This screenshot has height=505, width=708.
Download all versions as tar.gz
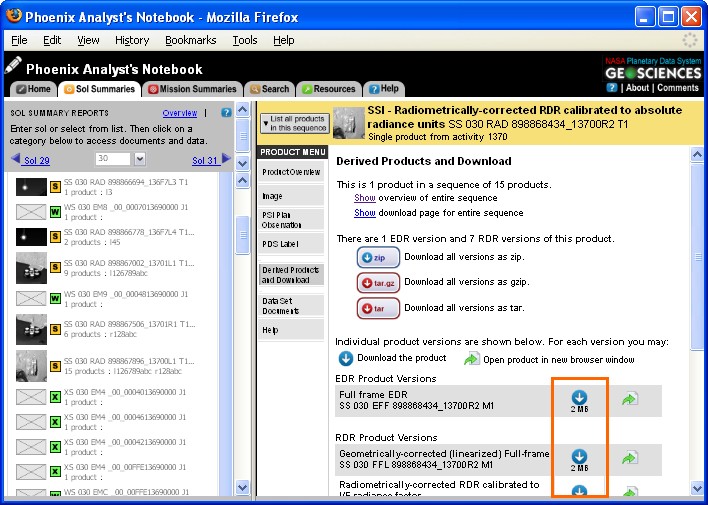378,283
